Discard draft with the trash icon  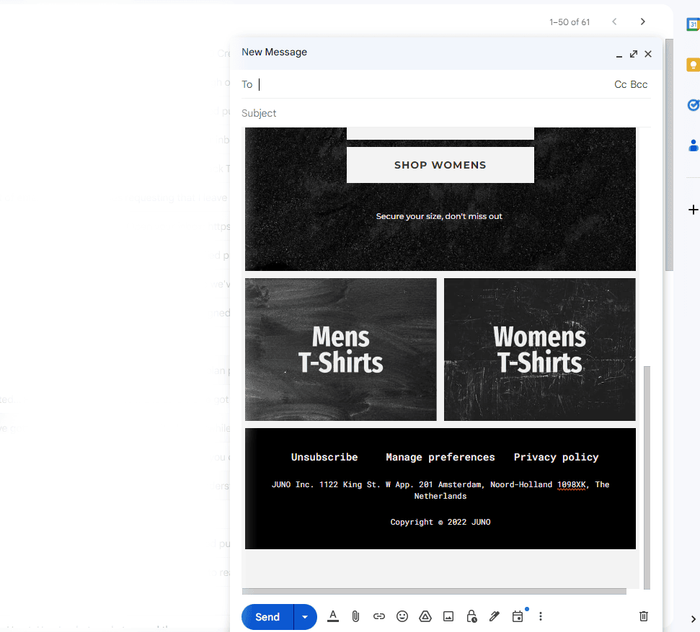point(643,616)
